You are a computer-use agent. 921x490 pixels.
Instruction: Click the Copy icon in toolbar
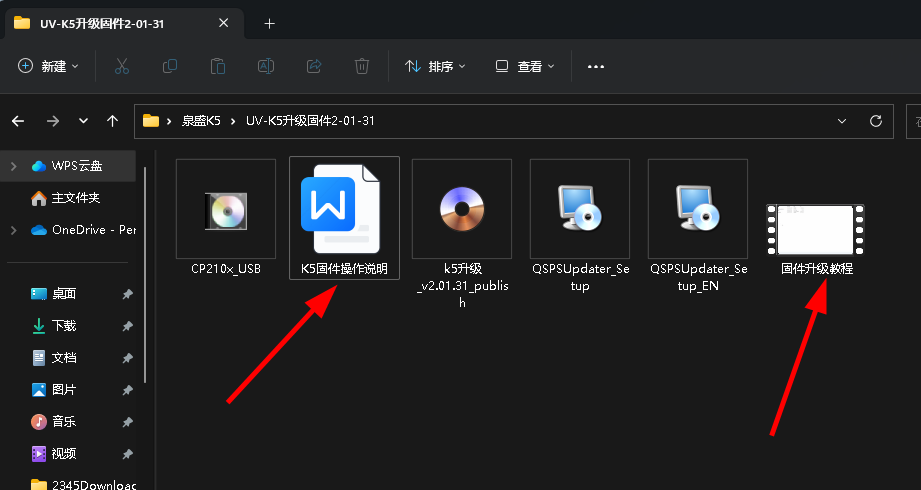tap(170, 66)
